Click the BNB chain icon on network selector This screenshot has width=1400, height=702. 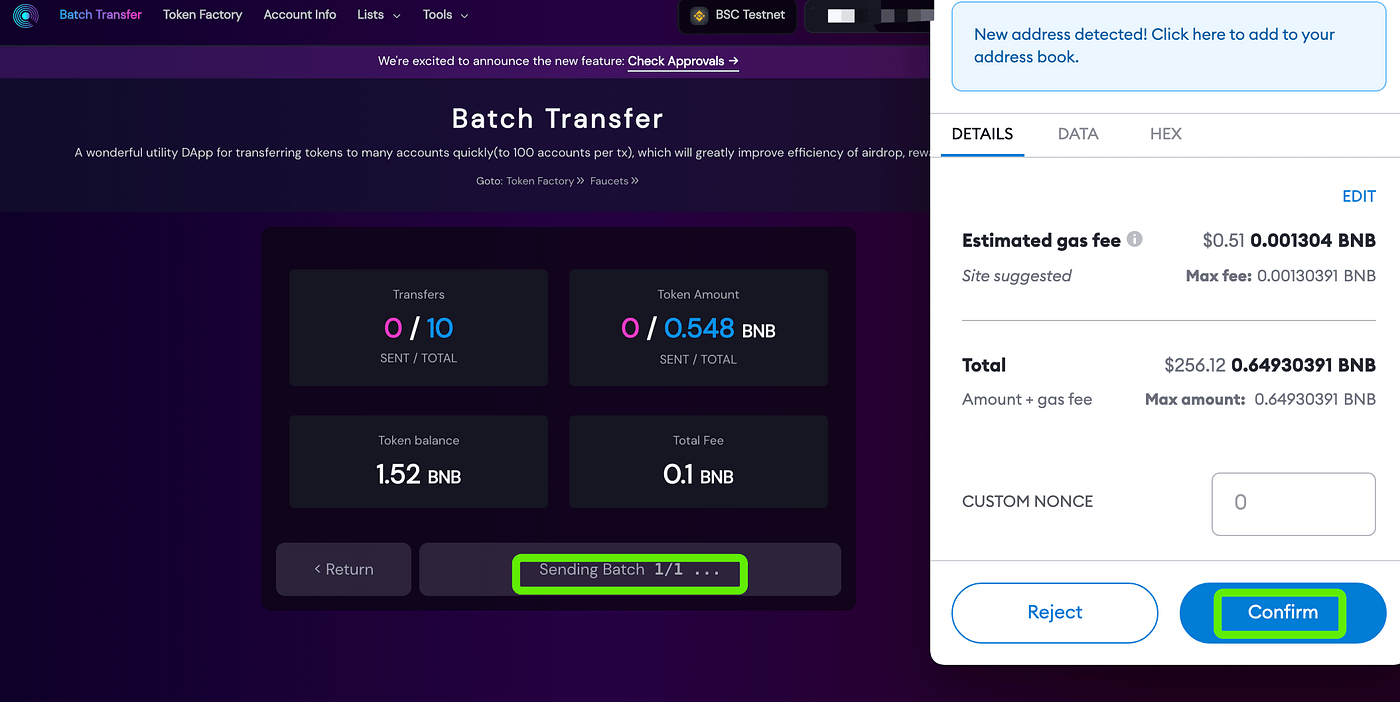tap(699, 15)
